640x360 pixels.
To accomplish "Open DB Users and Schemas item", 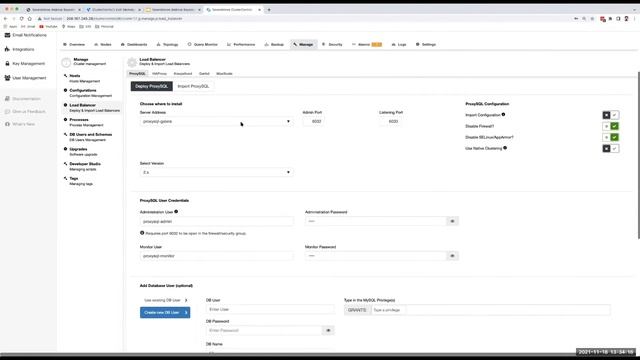I will pos(91,137).
